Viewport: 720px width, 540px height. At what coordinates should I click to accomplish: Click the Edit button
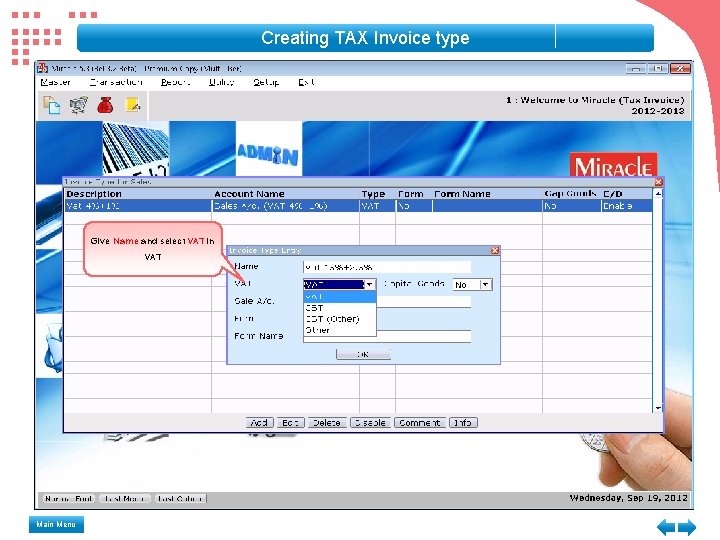tap(291, 422)
